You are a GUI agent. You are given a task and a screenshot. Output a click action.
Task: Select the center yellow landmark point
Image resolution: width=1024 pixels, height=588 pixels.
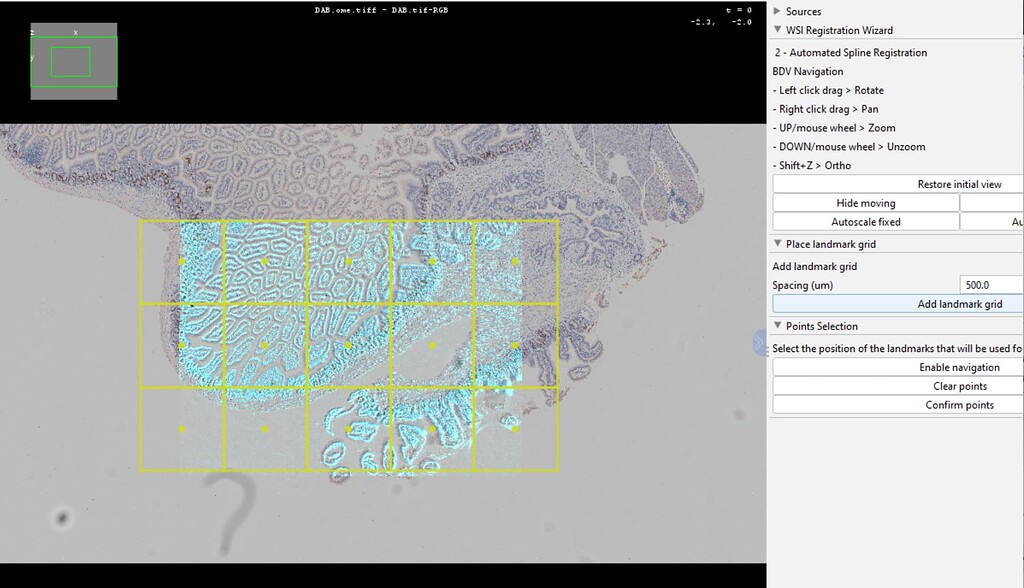(x=348, y=345)
